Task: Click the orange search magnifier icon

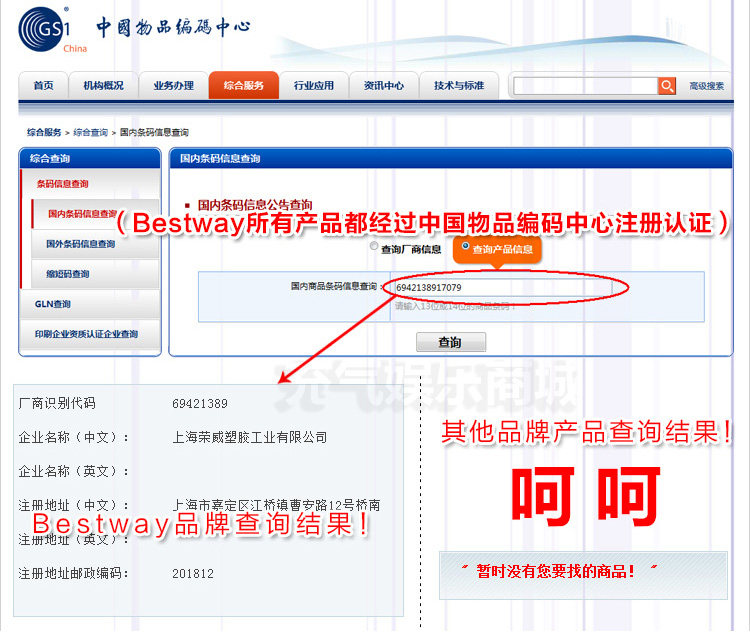Action: coord(667,86)
